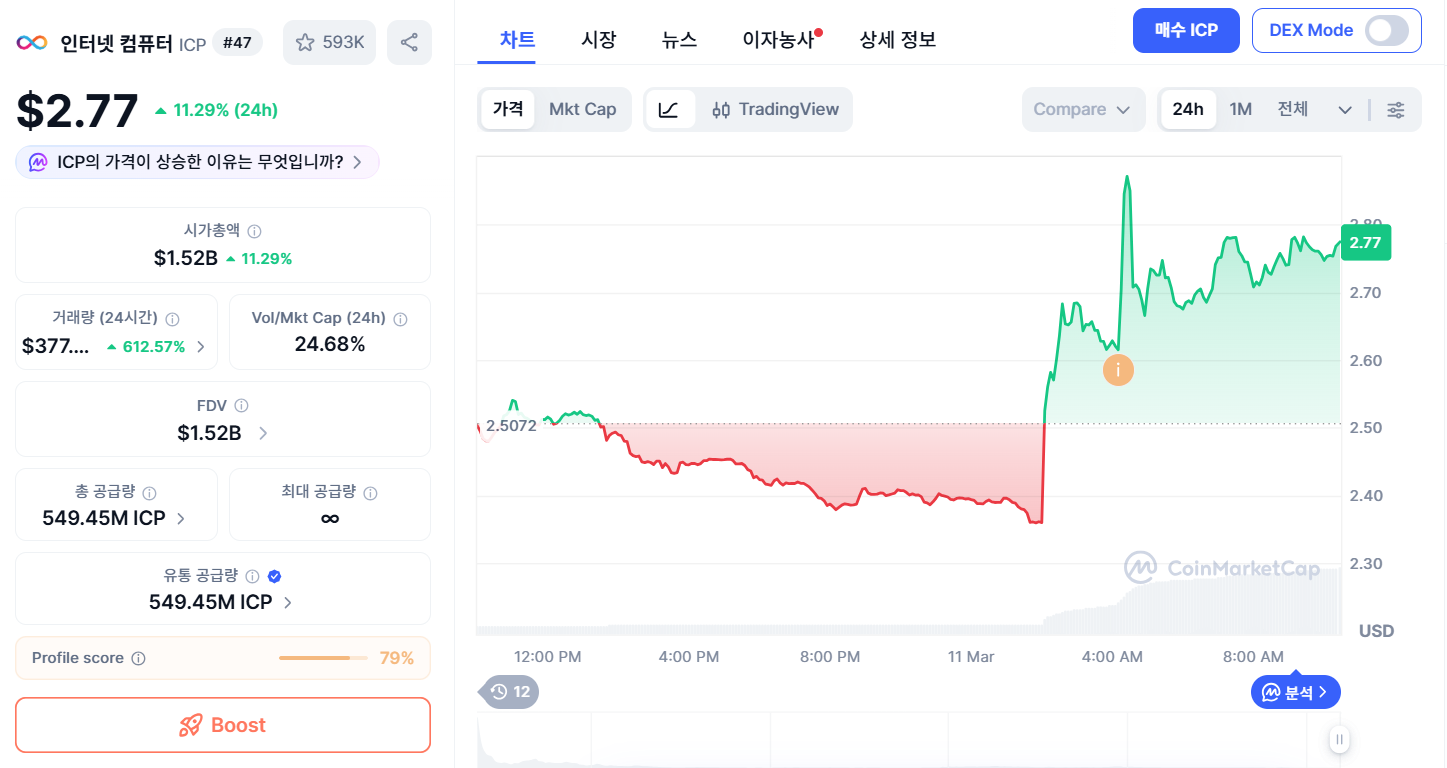Click info icon beside Vol/Mkt Cap (24h)
Screen dimensions: 1447x768
pyautogui.click(x=400, y=319)
